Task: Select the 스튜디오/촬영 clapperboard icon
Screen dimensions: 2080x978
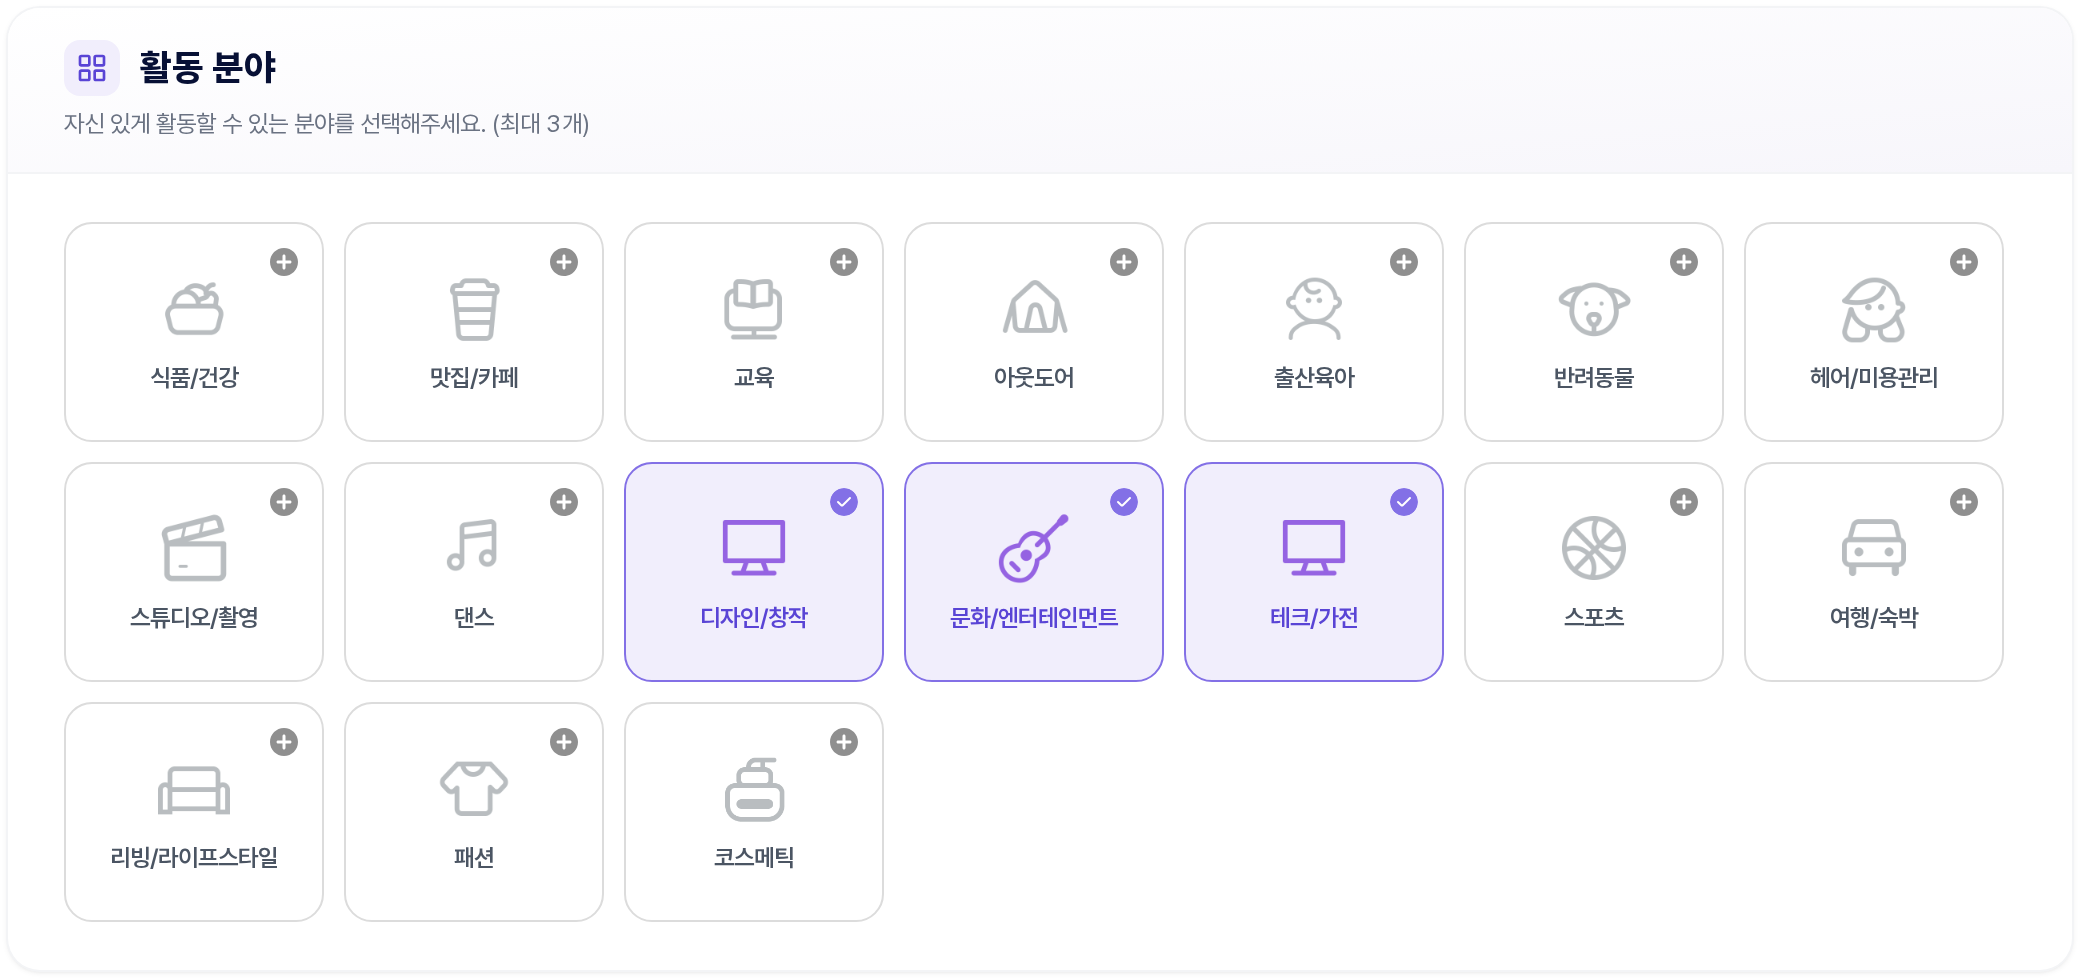Action: [194, 548]
